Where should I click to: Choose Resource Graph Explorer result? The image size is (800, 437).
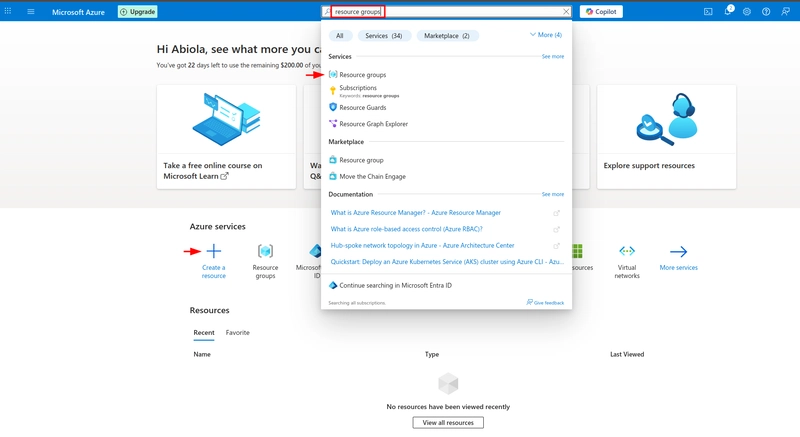(373, 124)
